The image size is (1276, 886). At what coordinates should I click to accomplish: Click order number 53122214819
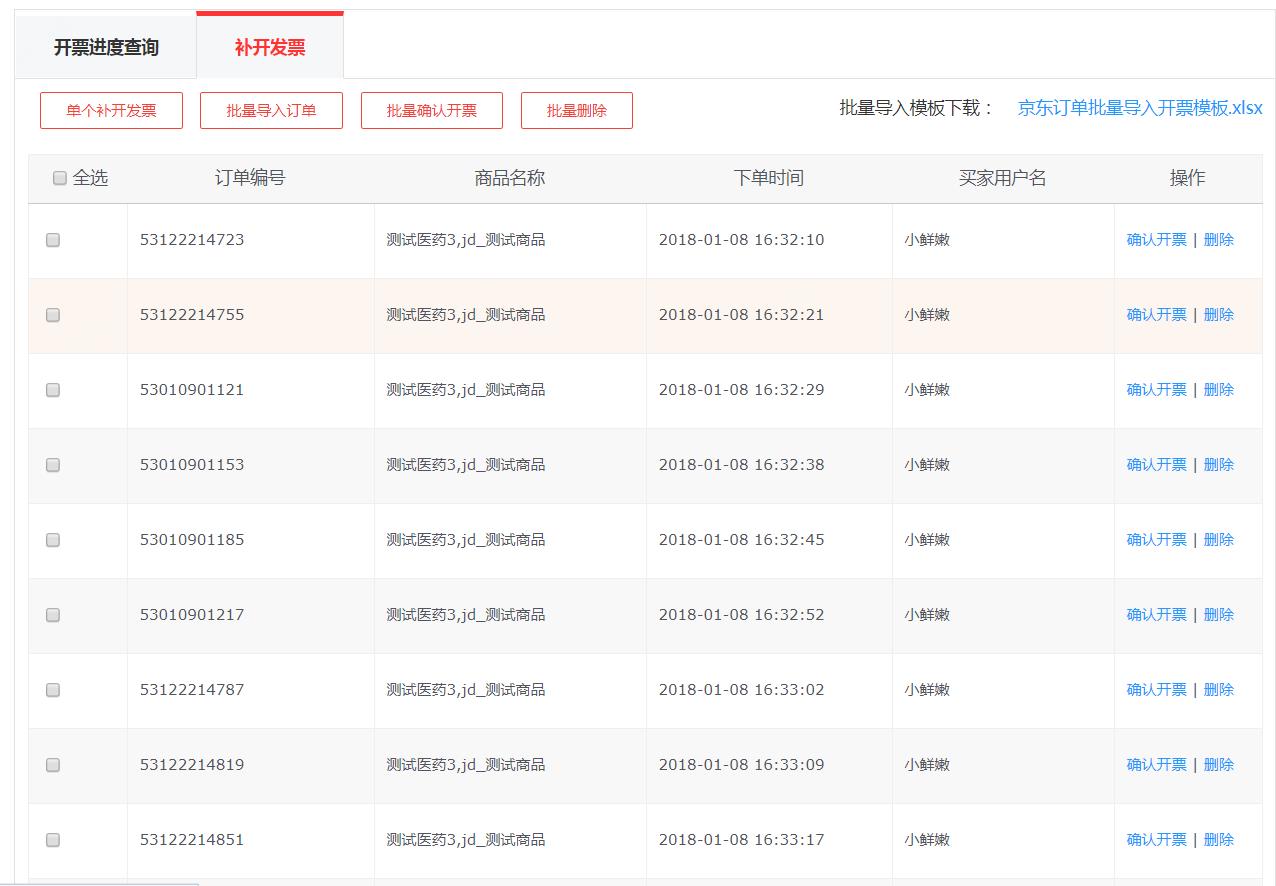coord(192,765)
